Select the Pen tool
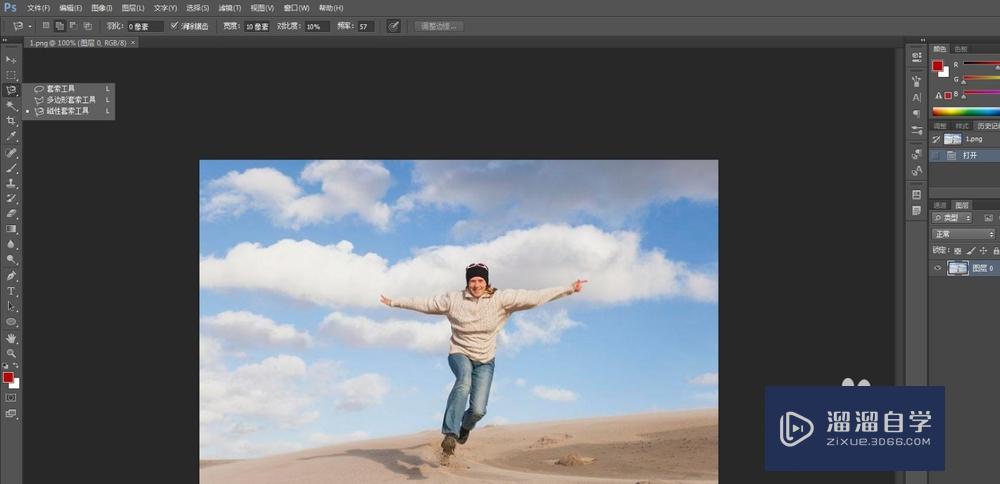The height and width of the screenshot is (484, 1000). [x=11, y=275]
